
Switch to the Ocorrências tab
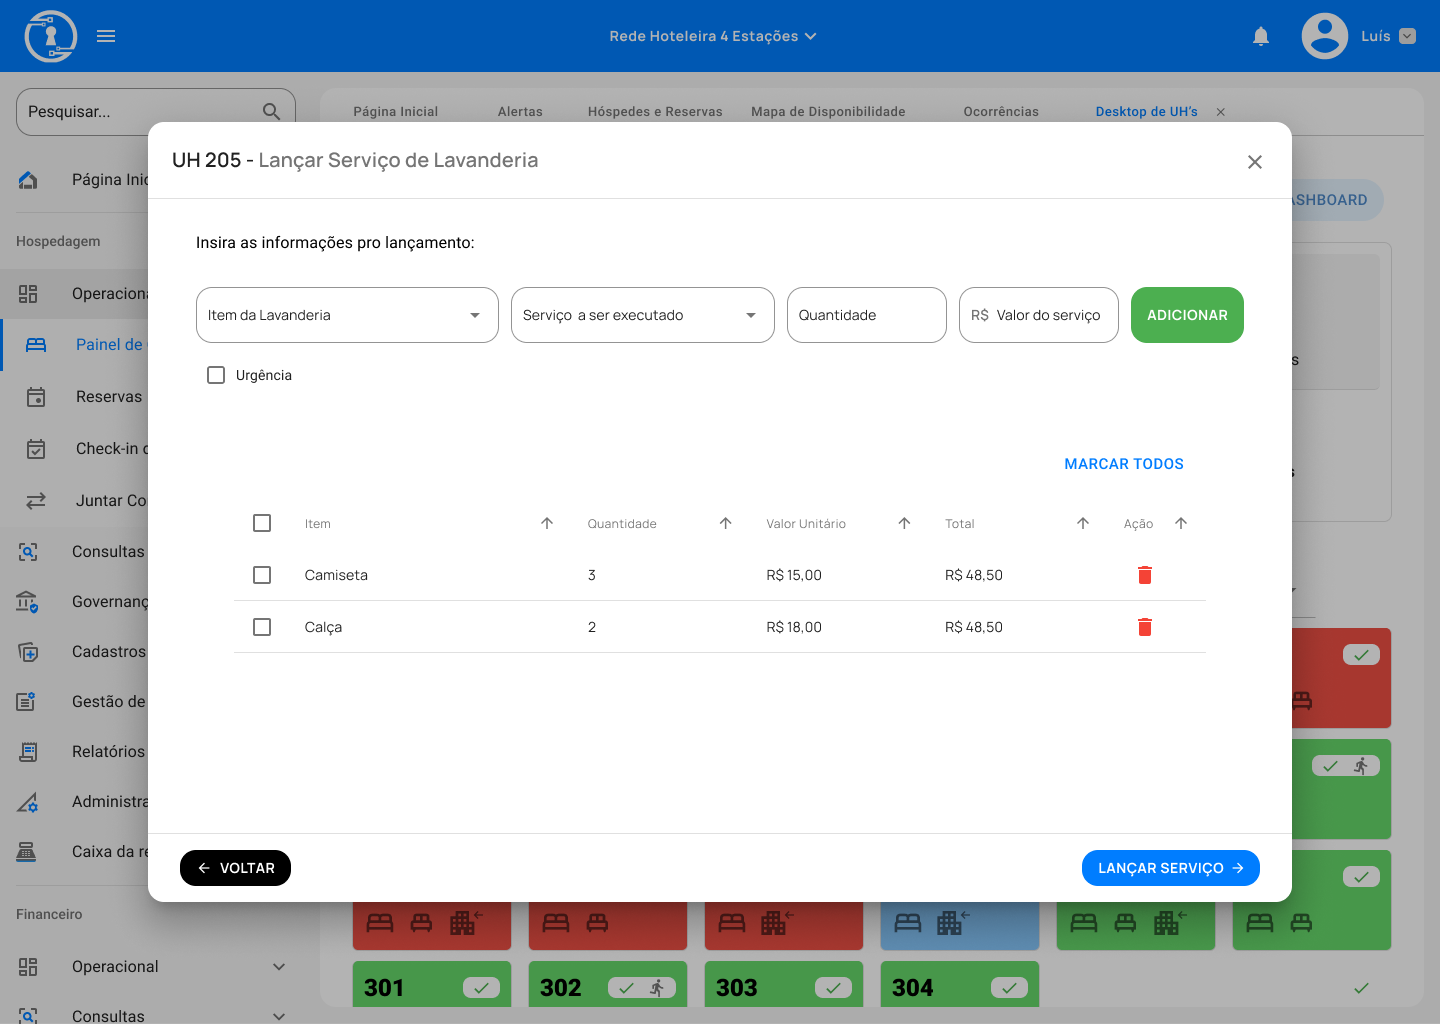coord(1000,112)
